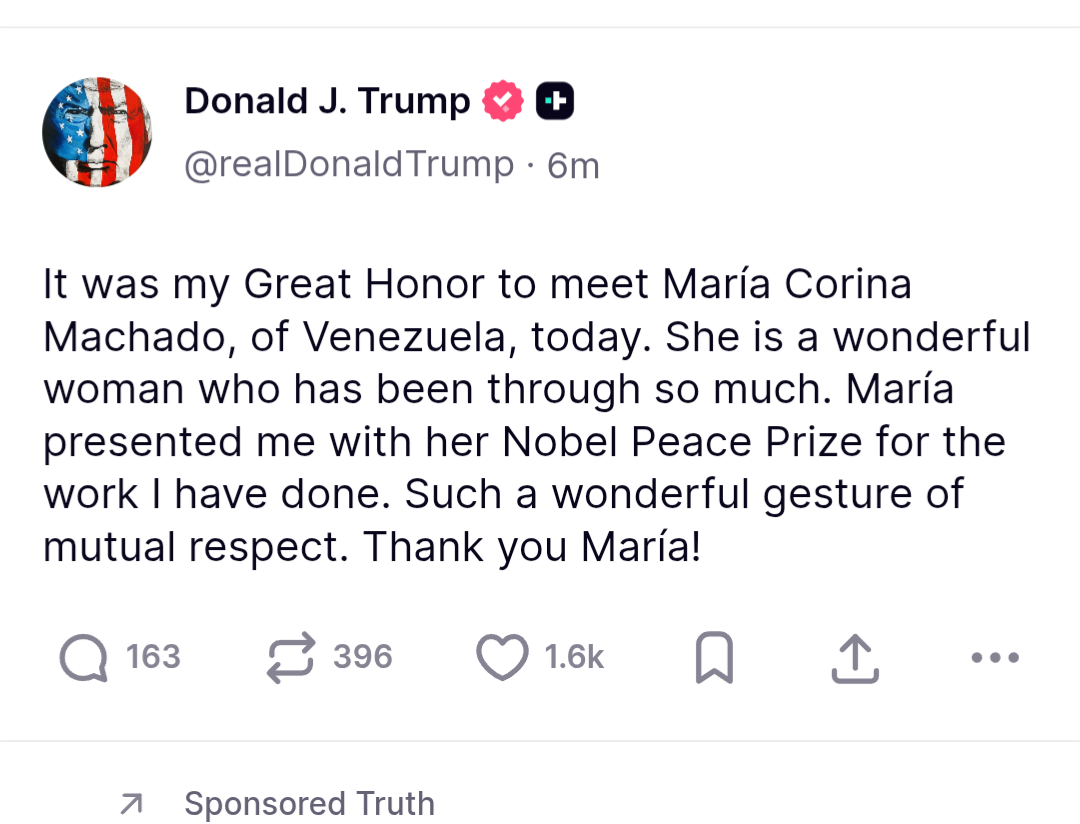Open Donald J. Trump display name link
Screen dimensions: 1080x824
click(327, 101)
